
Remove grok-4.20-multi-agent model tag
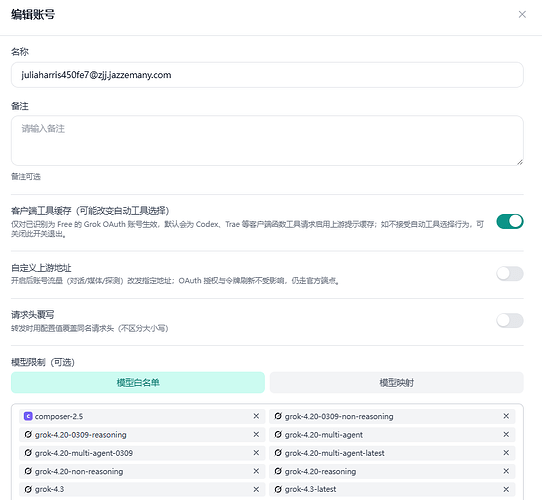(x=506, y=434)
